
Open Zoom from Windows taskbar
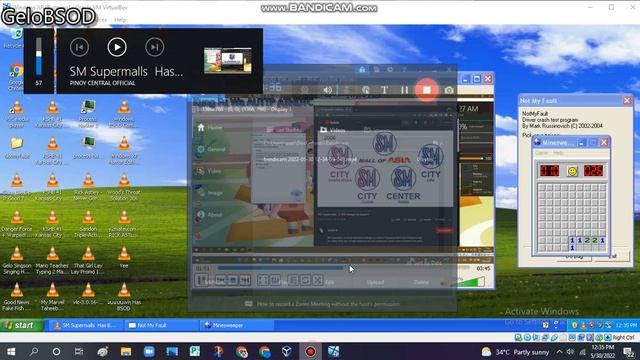coord(149,351)
